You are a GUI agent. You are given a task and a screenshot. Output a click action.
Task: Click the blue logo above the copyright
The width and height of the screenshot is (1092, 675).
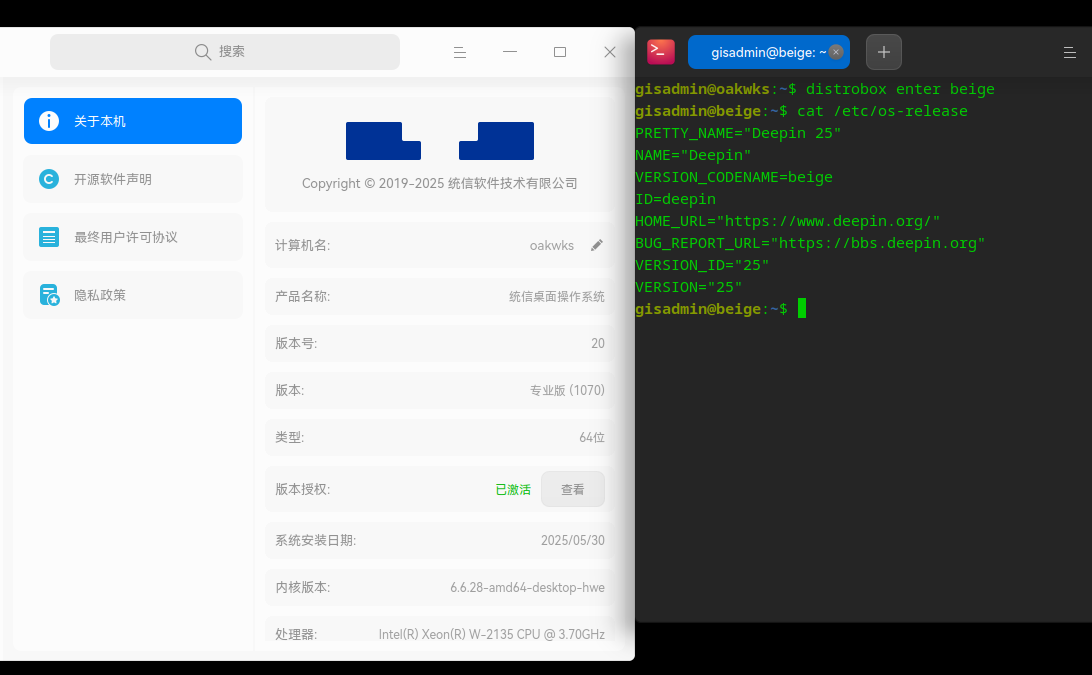coord(439,141)
